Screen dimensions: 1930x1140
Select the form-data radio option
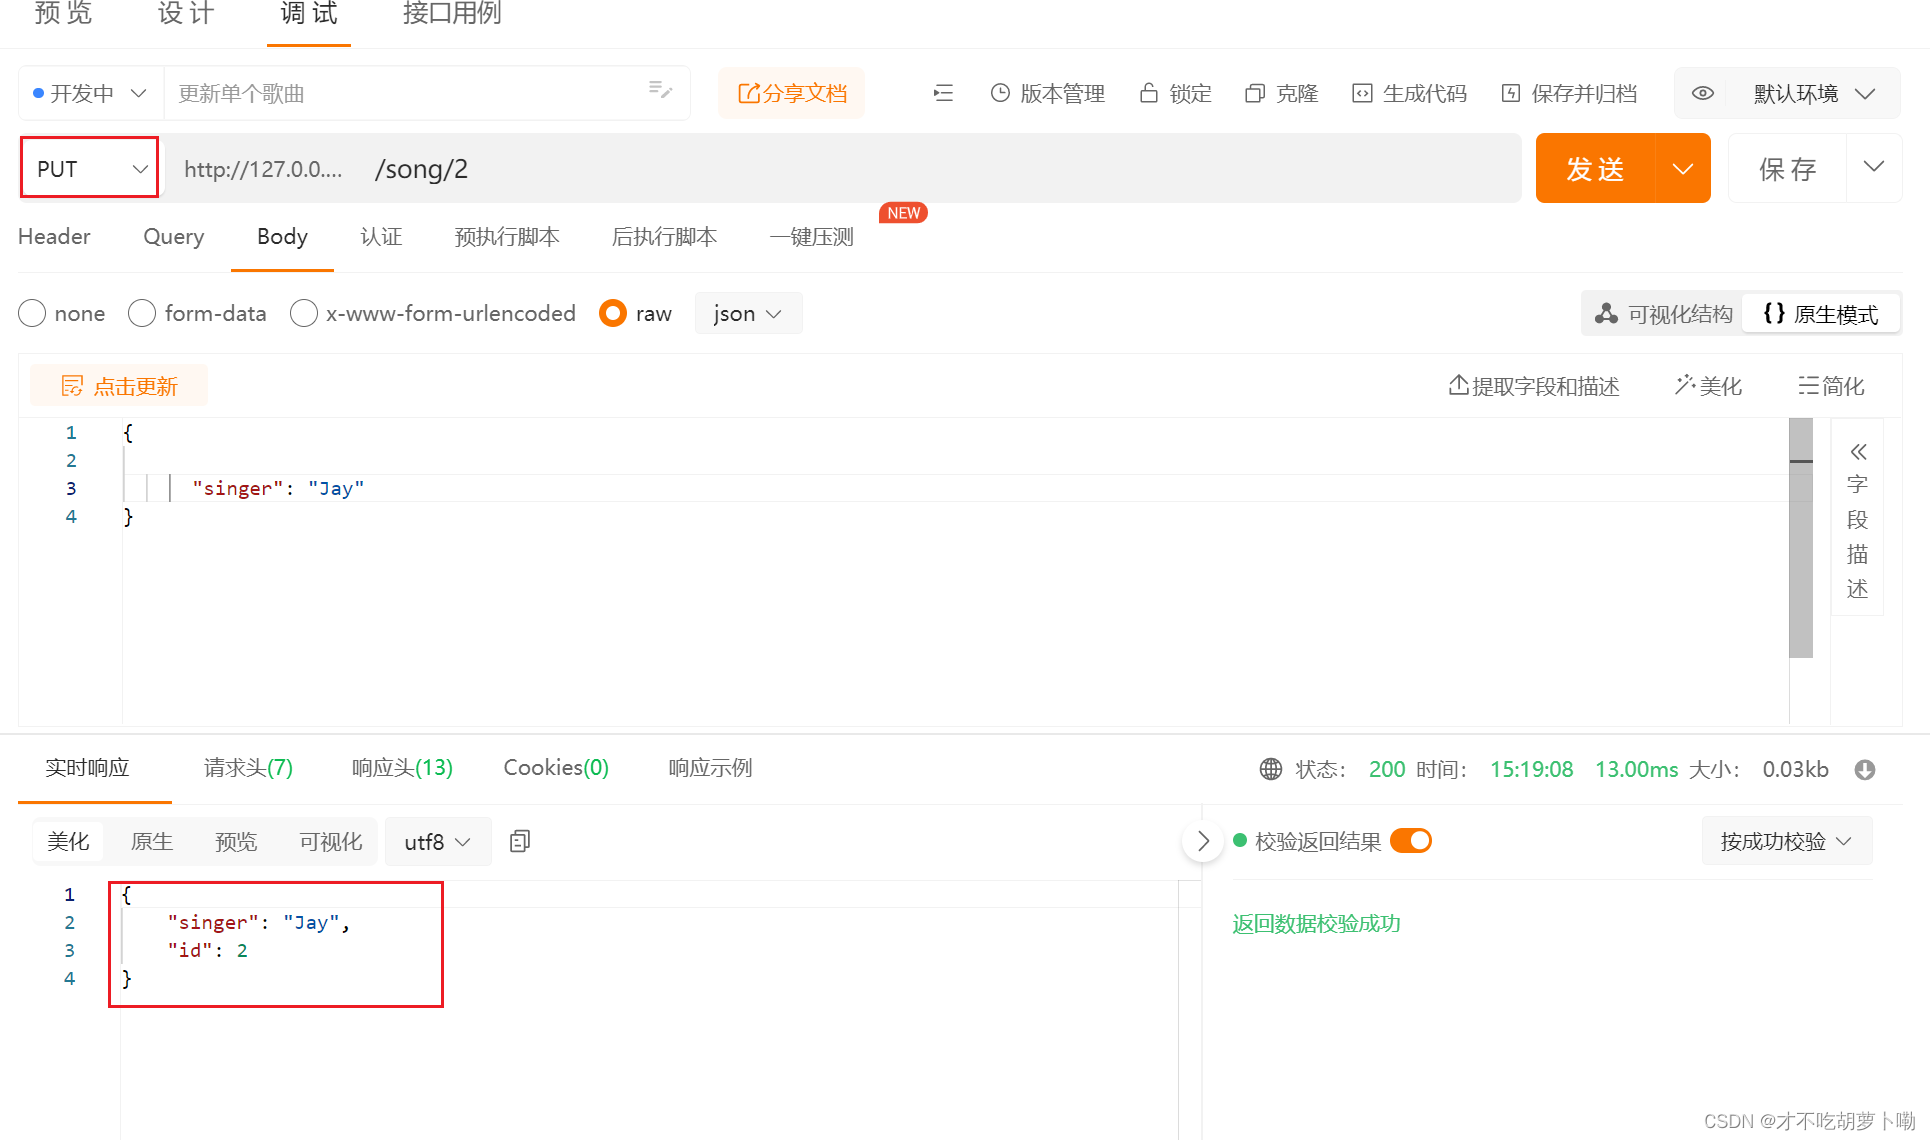pyautogui.click(x=142, y=313)
